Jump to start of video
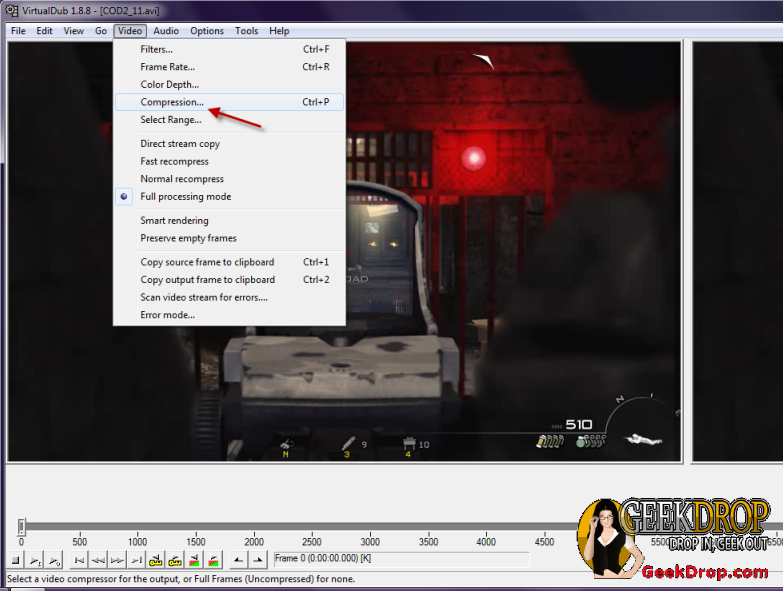The width and height of the screenshot is (783, 591). [x=79, y=560]
